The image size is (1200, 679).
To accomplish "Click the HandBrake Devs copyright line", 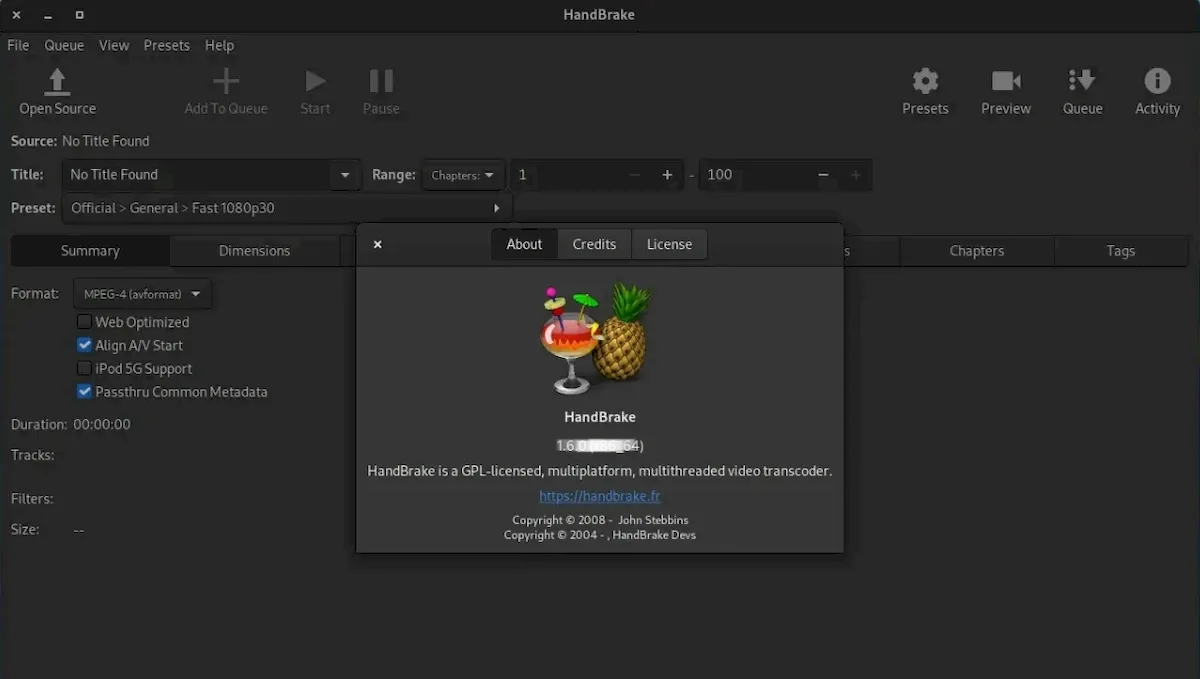I will [600, 535].
